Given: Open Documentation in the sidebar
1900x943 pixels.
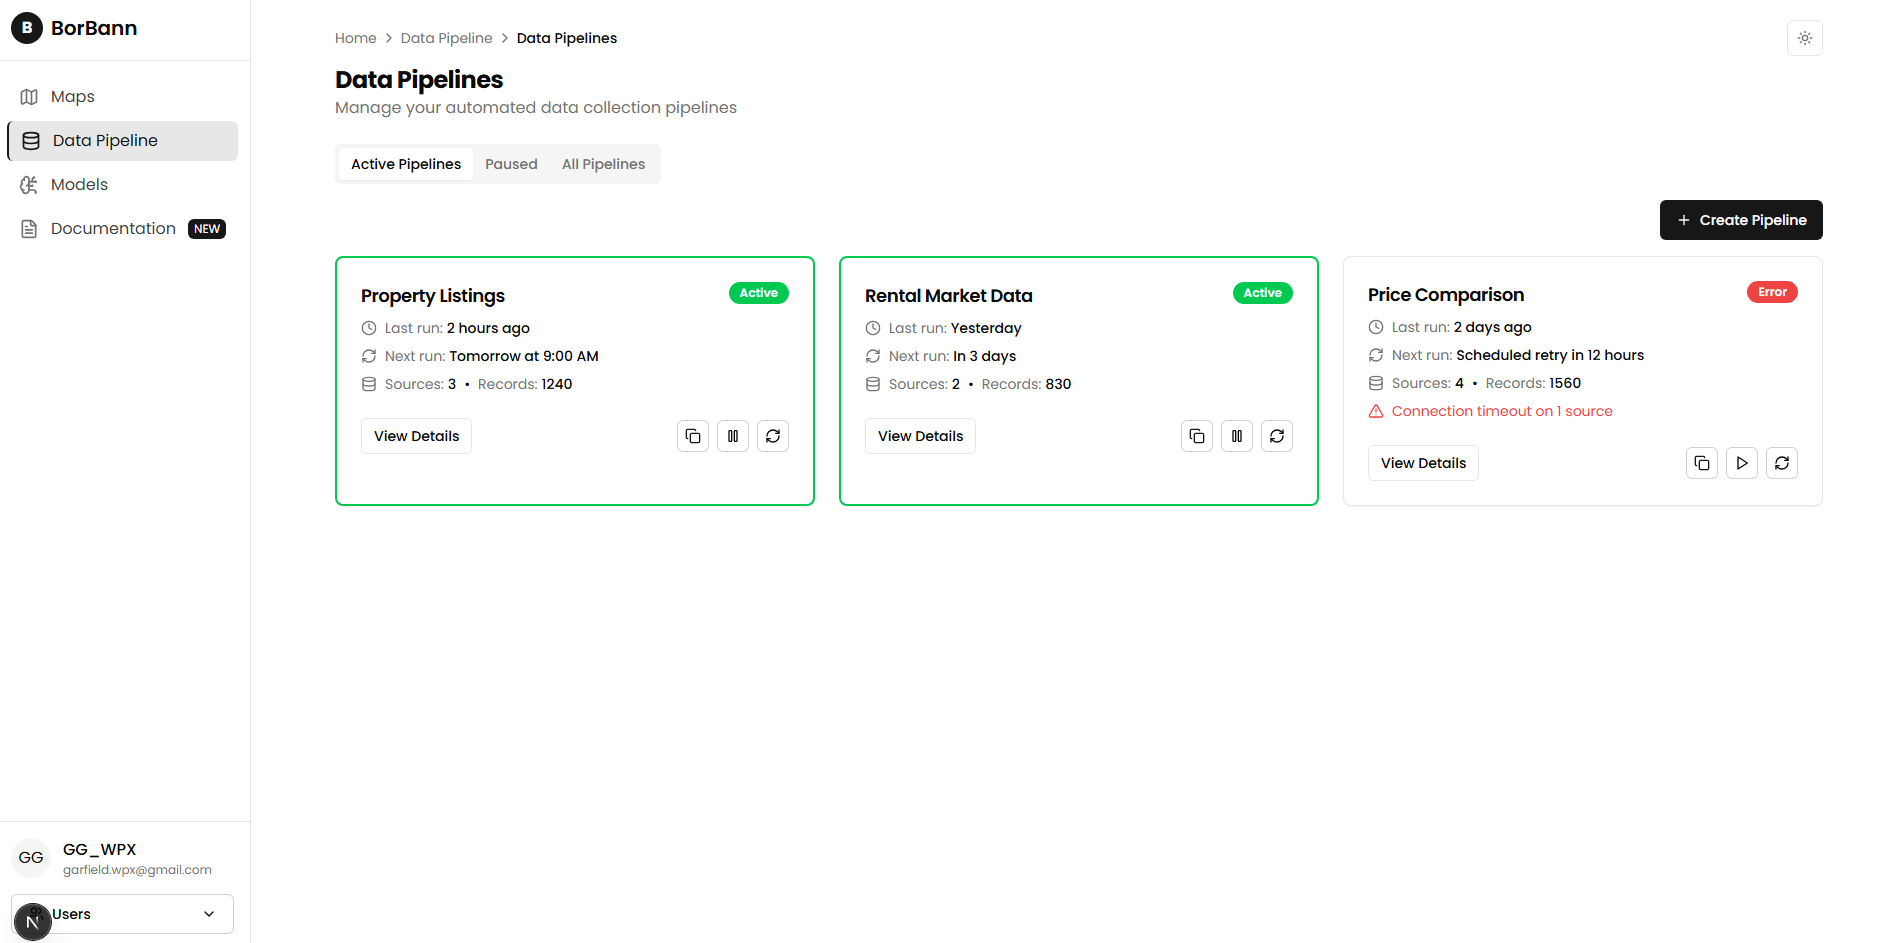Looking at the screenshot, I should point(113,229).
